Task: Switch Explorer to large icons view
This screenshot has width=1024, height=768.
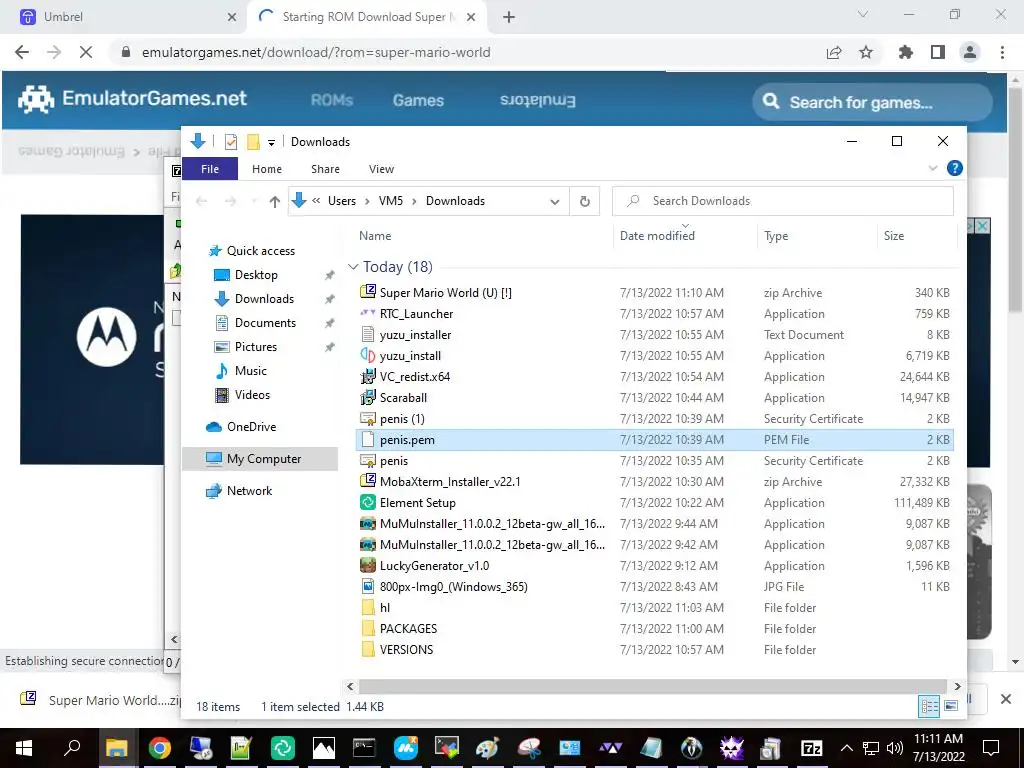Action: 951,706
